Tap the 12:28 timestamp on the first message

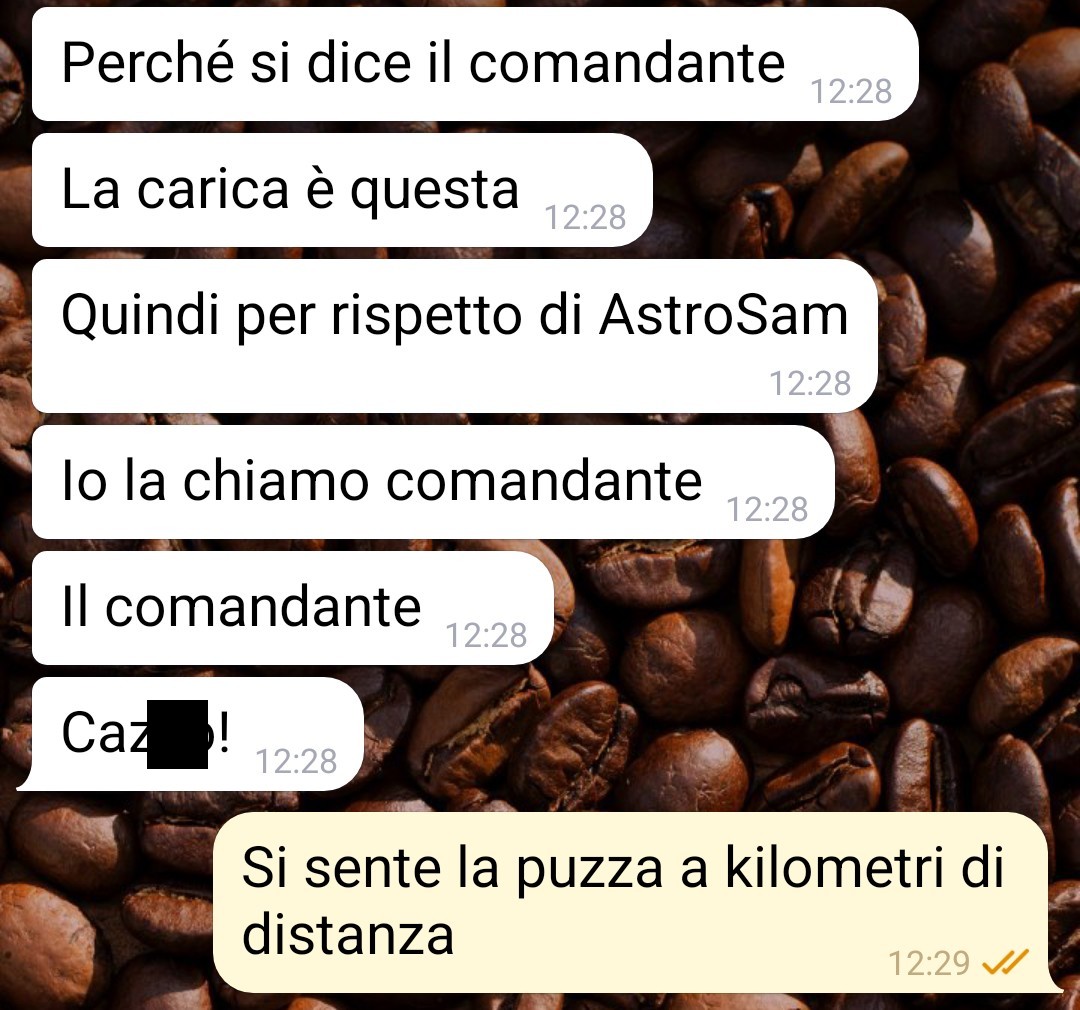851,91
